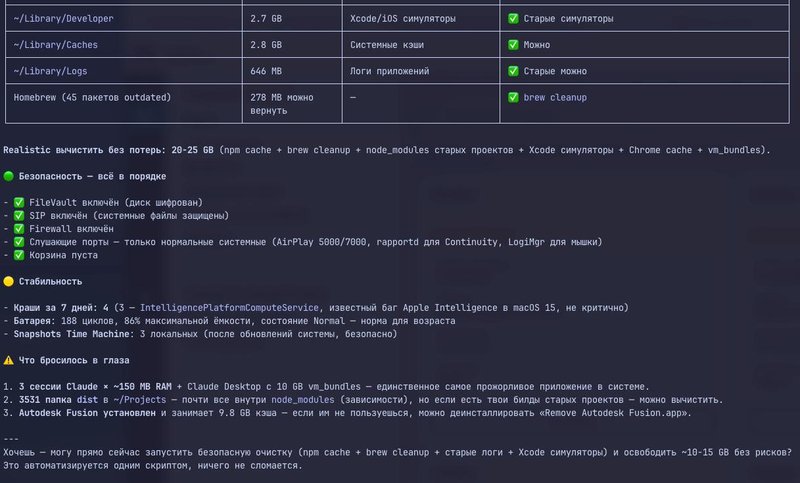Click bold 'Snapshots Time Machine:' label
Image resolution: width=800 pixels, height=483 pixels.
click(x=74, y=334)
